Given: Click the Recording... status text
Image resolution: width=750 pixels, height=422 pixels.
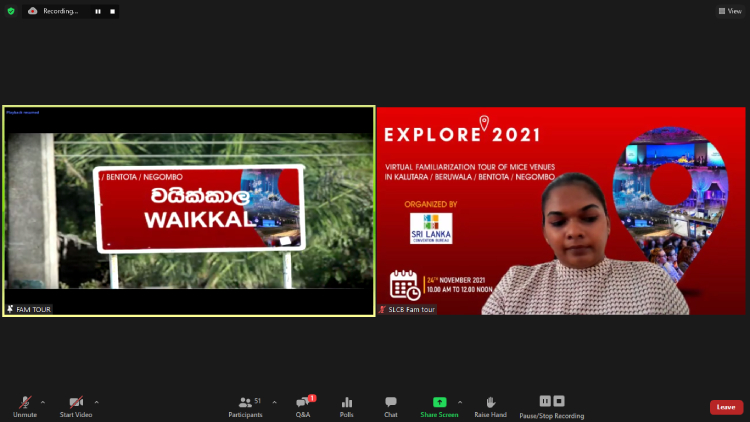Looking at the screenshot, I should coord(60,11).
